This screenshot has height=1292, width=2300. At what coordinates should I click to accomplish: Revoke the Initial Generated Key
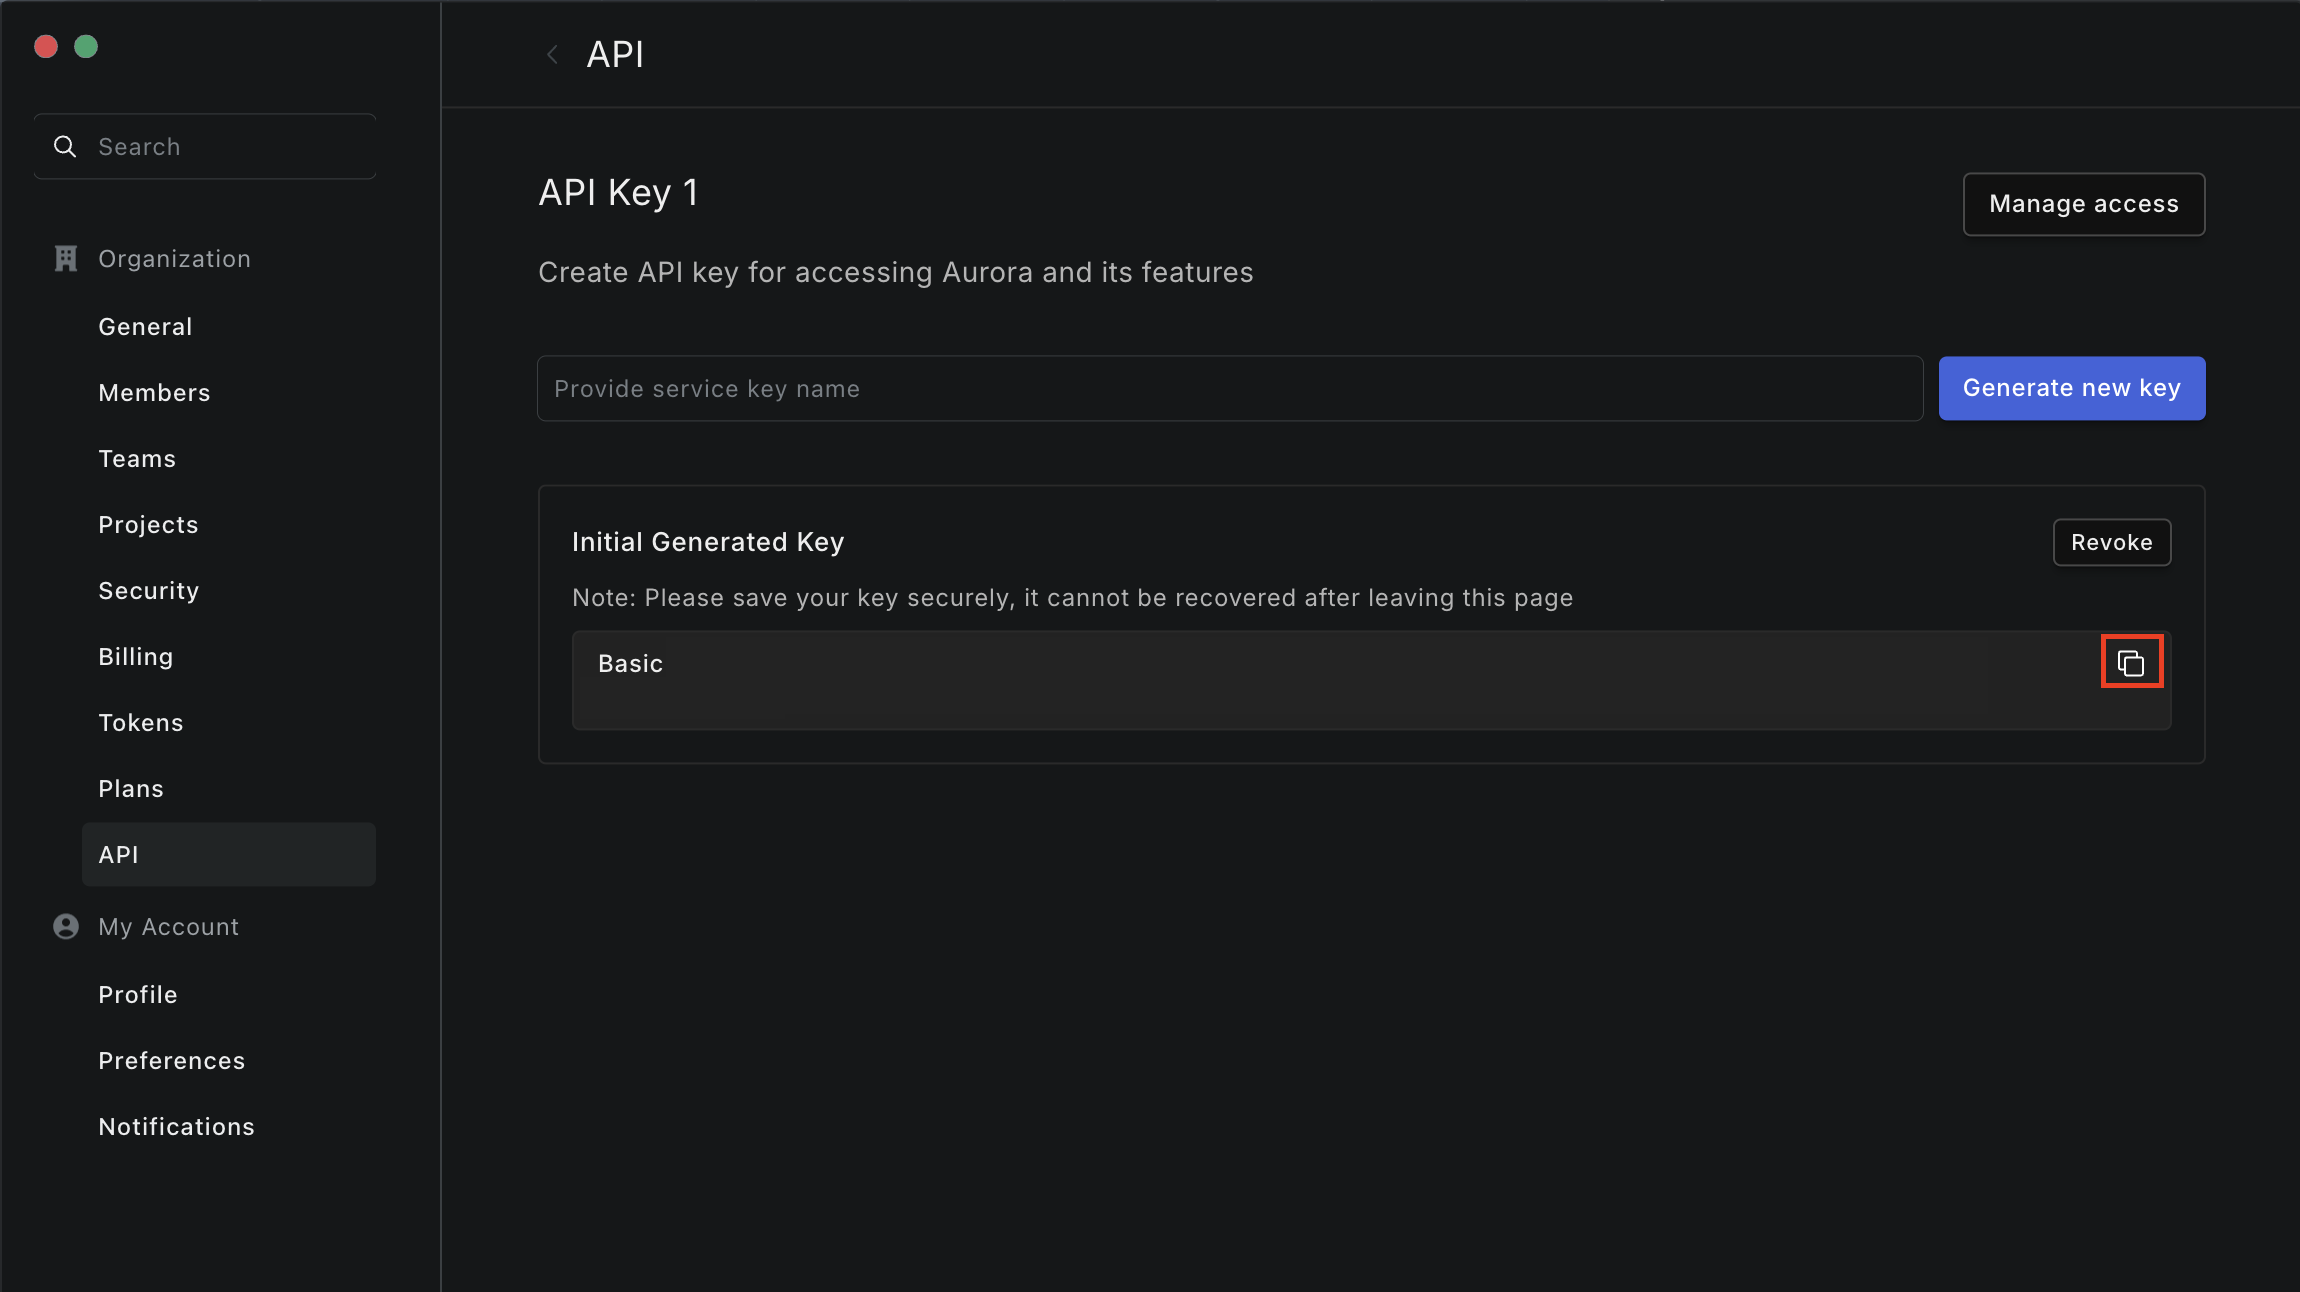pyautogui.click(x=2112, y=542)
